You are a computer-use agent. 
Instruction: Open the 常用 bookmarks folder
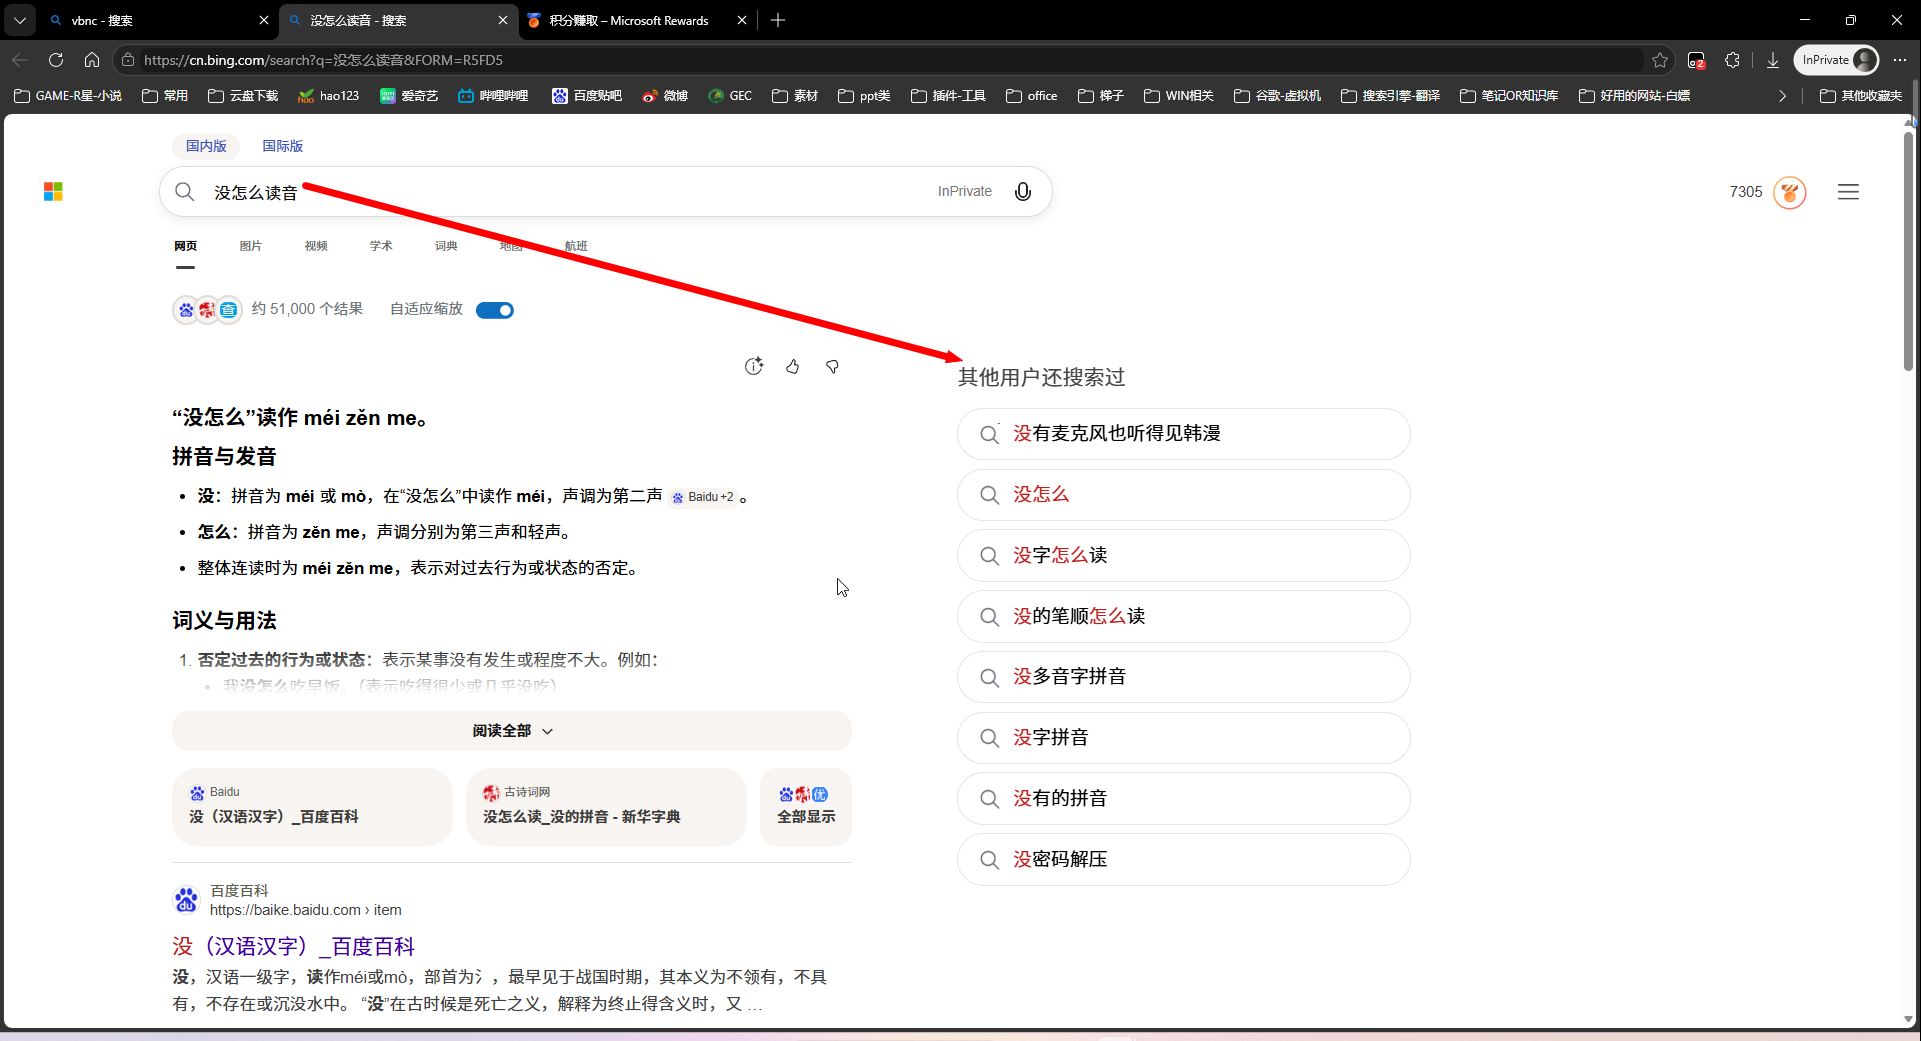(x=165, y=96)
